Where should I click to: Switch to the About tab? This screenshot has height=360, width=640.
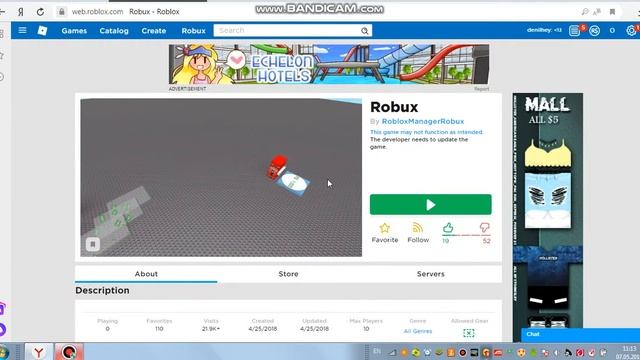[146, 274]
